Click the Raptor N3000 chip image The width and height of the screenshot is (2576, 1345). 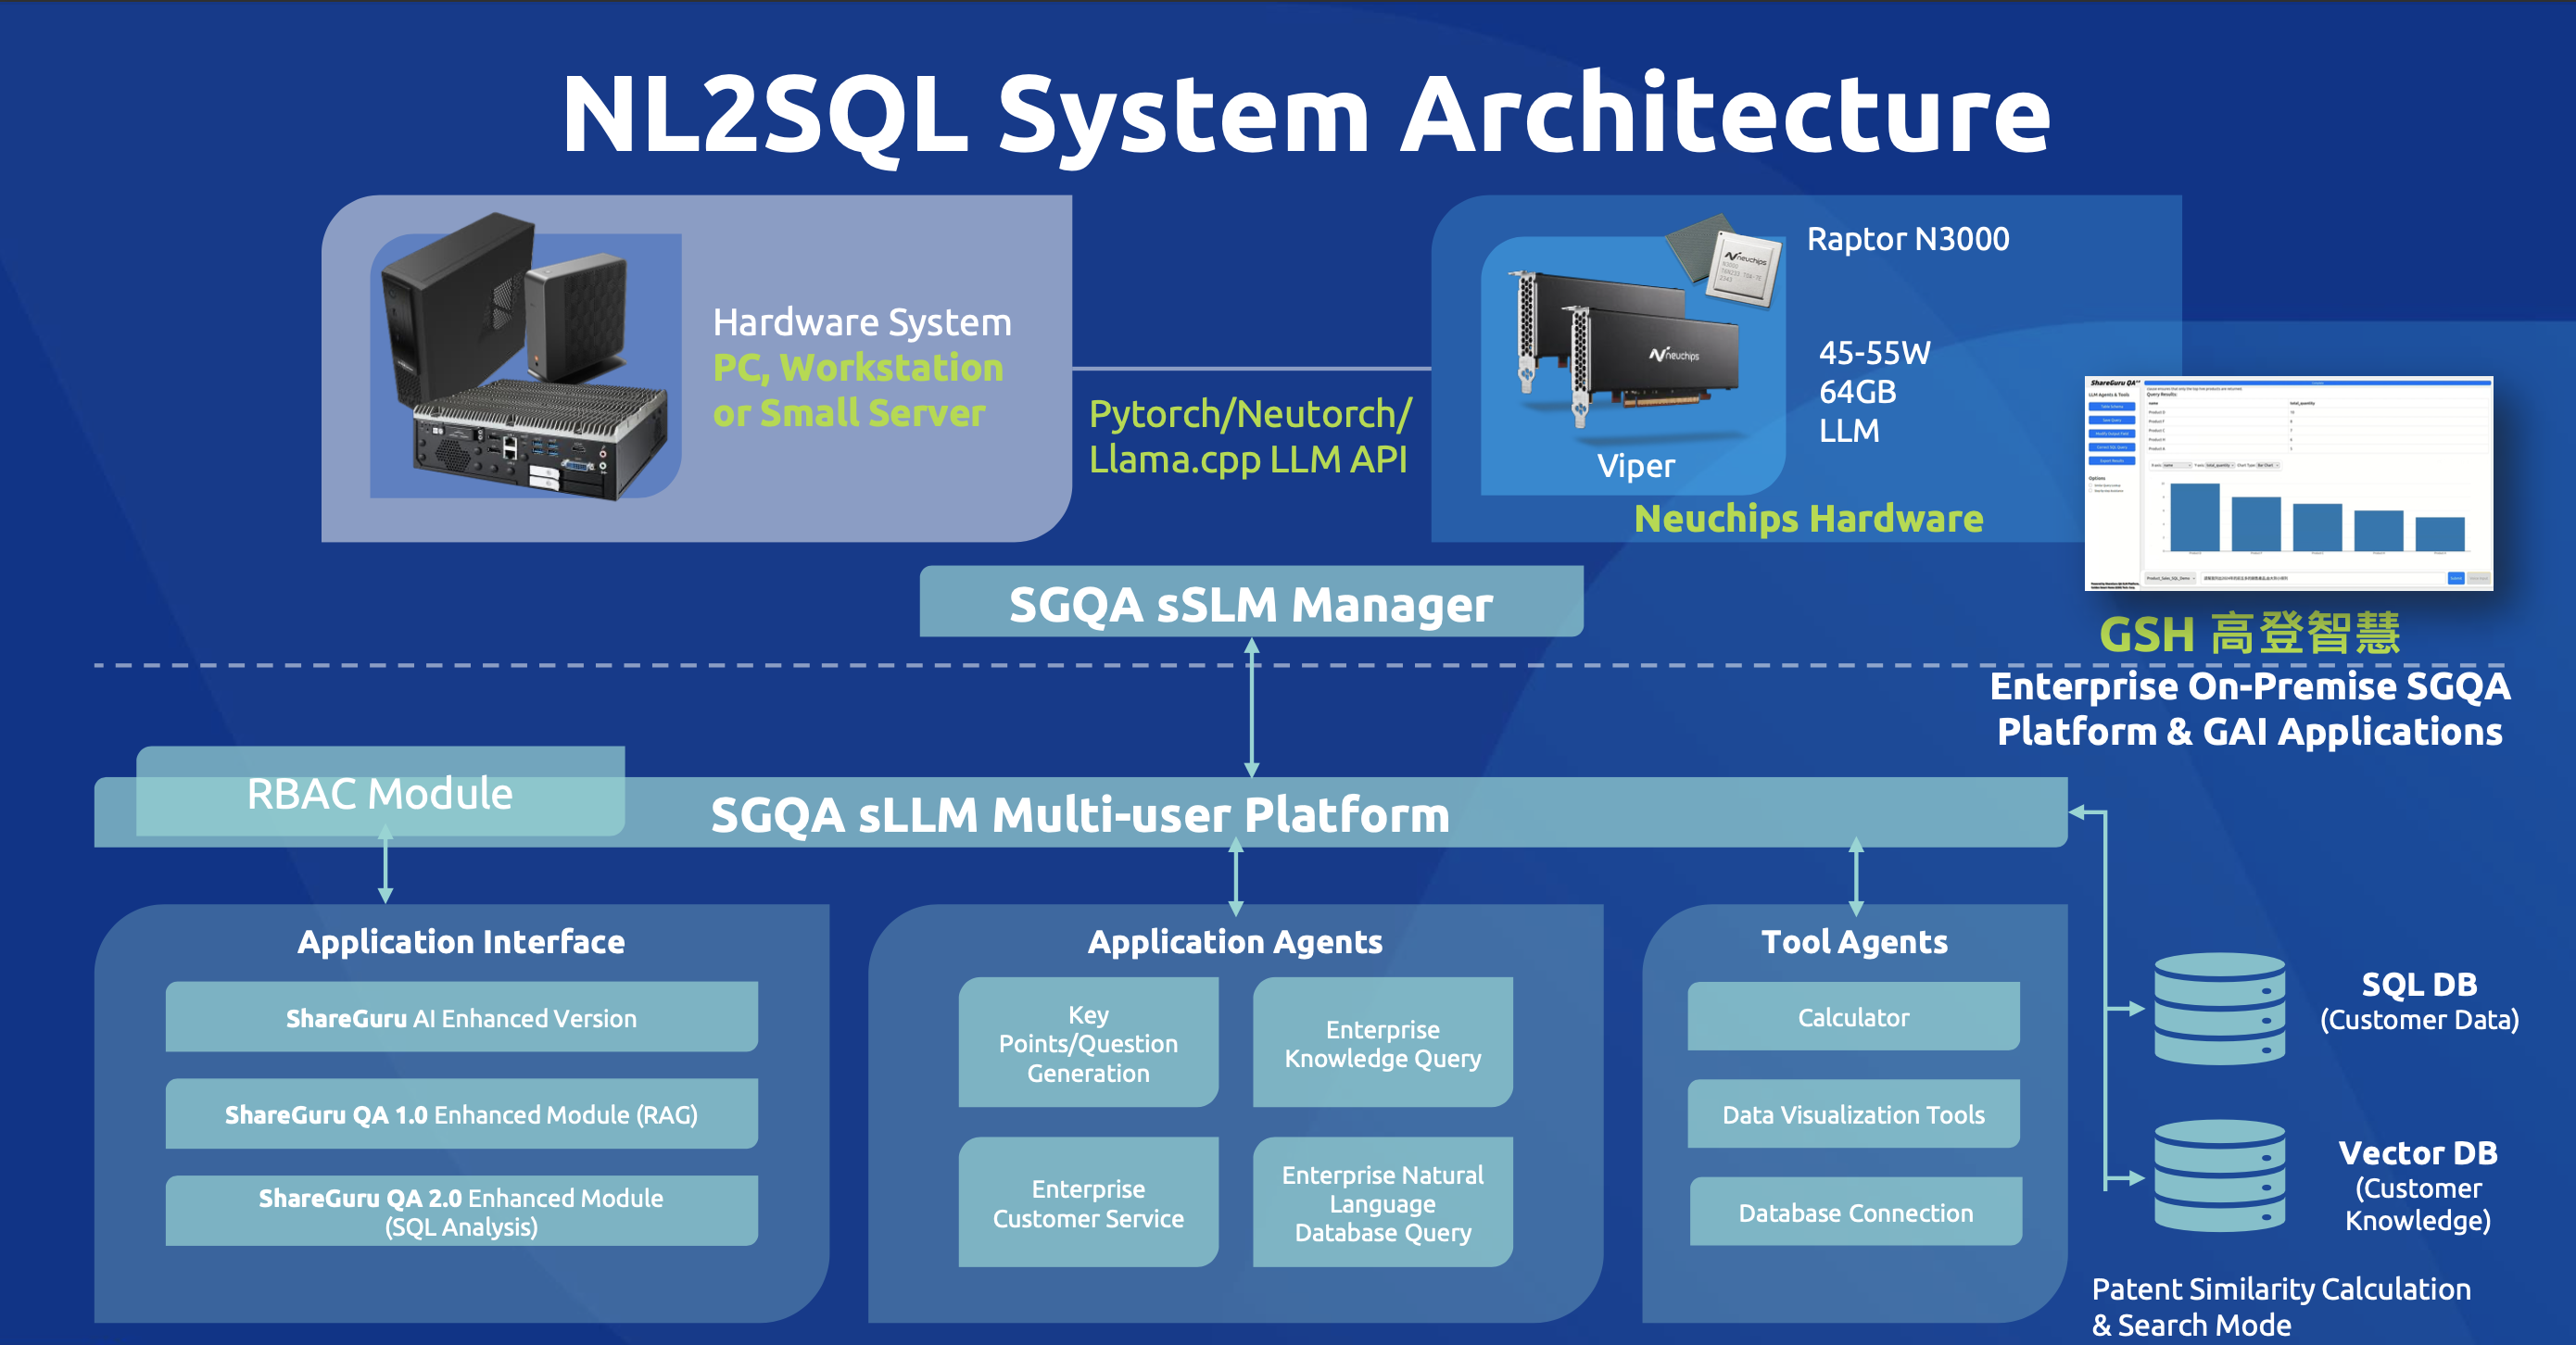1725,260
